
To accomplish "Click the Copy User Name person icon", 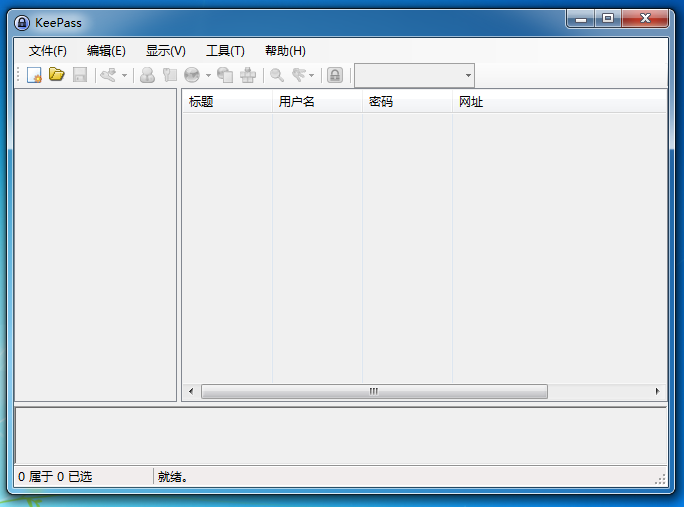I will pos(147,75).
